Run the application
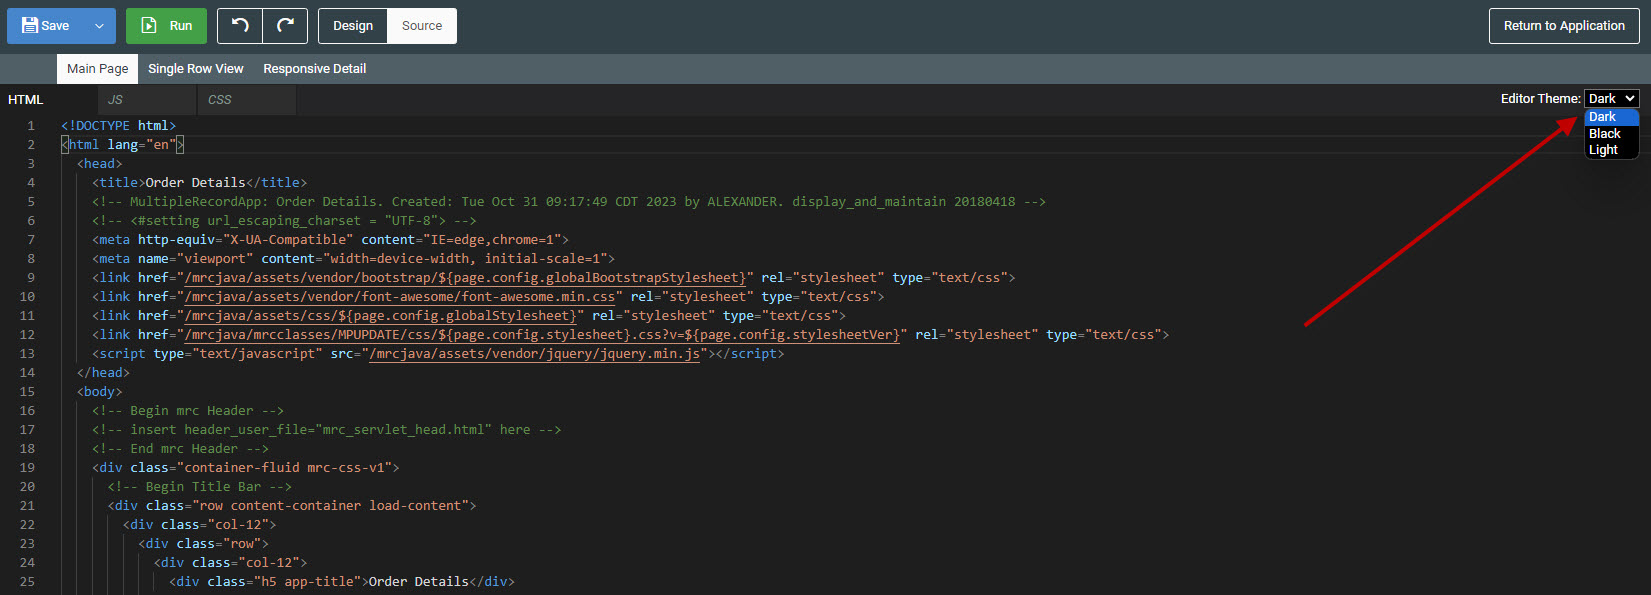The width and height of the screenshot is (1651, 595). tap(166, 26)
